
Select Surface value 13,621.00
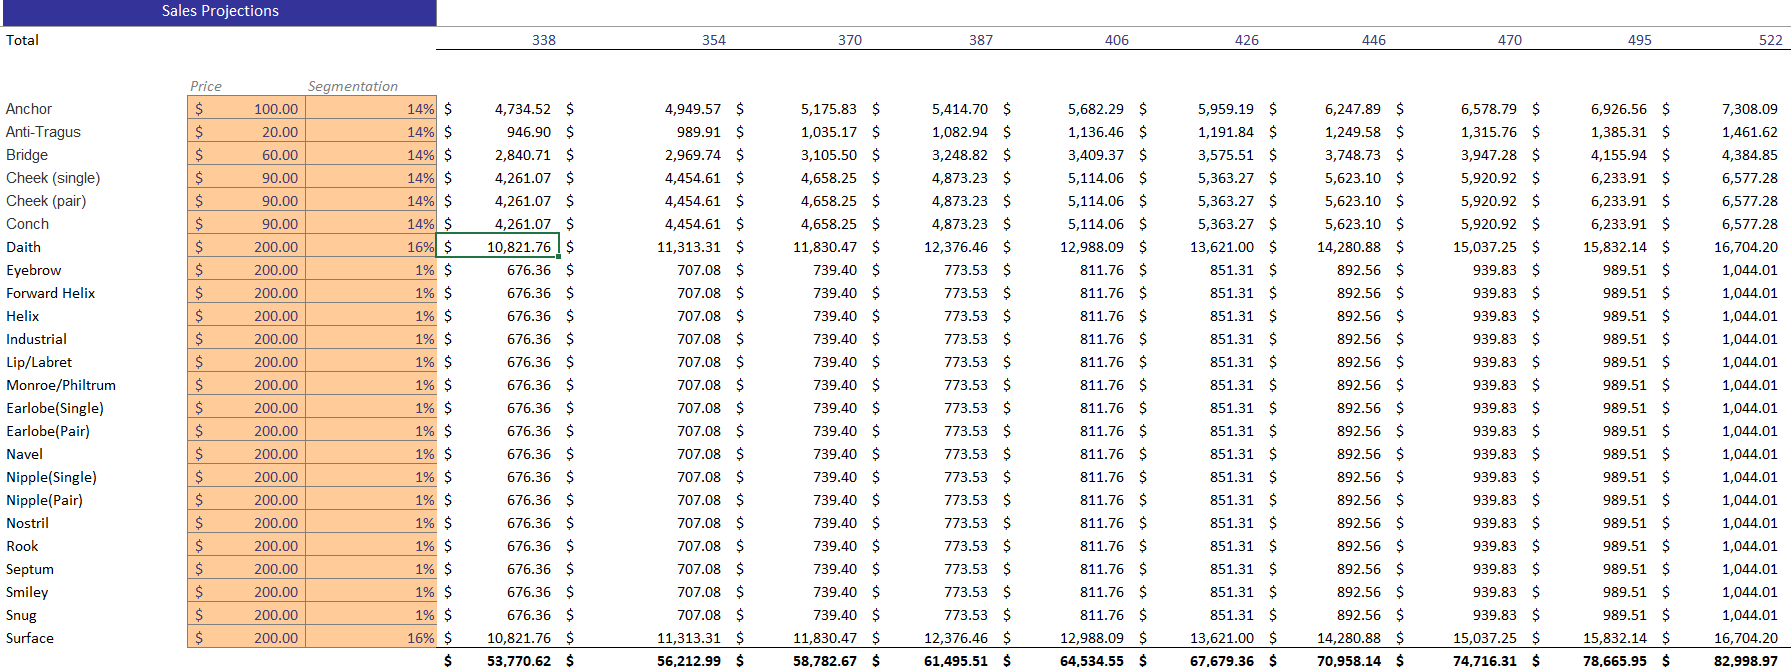(1221, 638)
